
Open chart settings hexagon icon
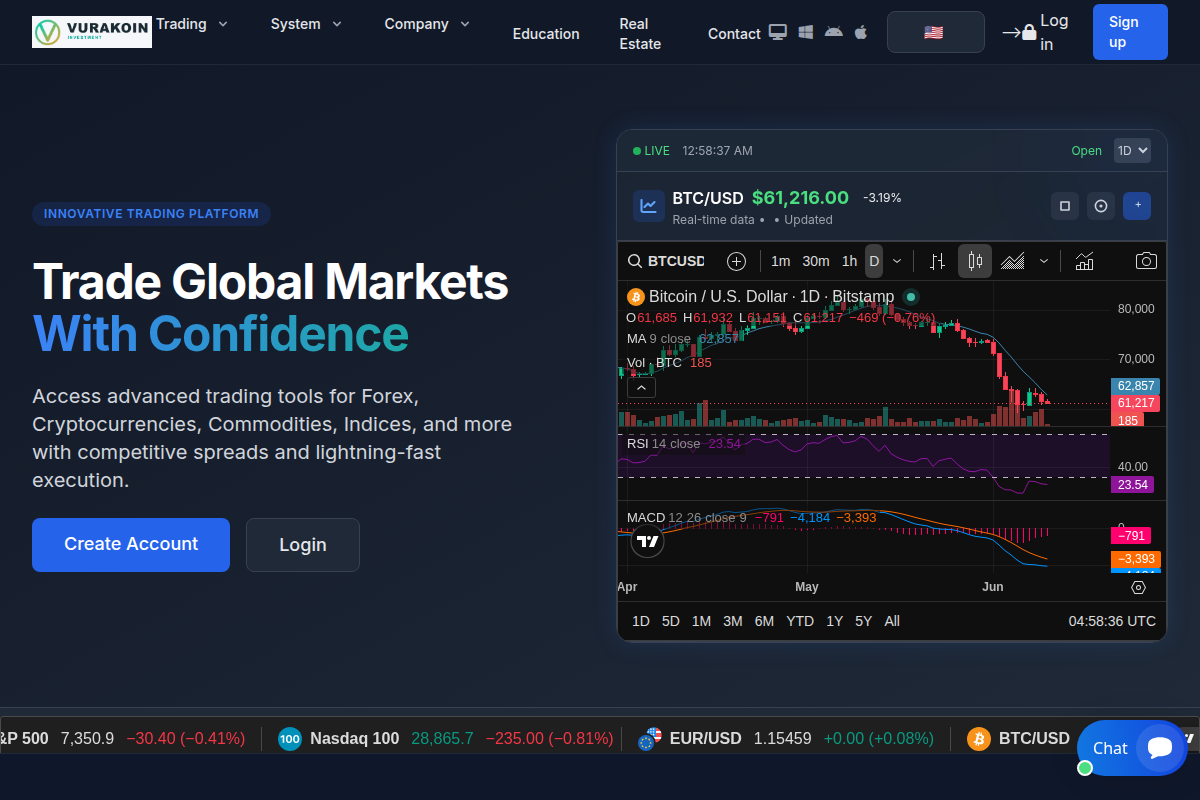click(x=1138, y=587)
